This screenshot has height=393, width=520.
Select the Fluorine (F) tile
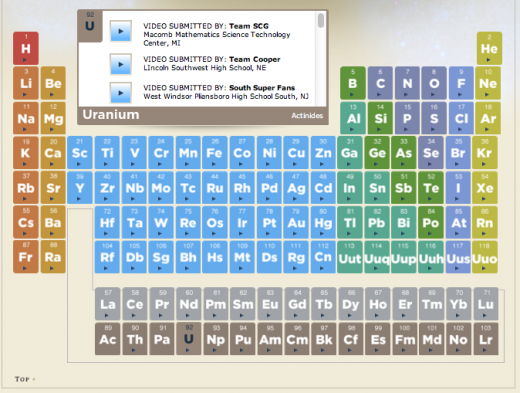[x=461, y=83]
